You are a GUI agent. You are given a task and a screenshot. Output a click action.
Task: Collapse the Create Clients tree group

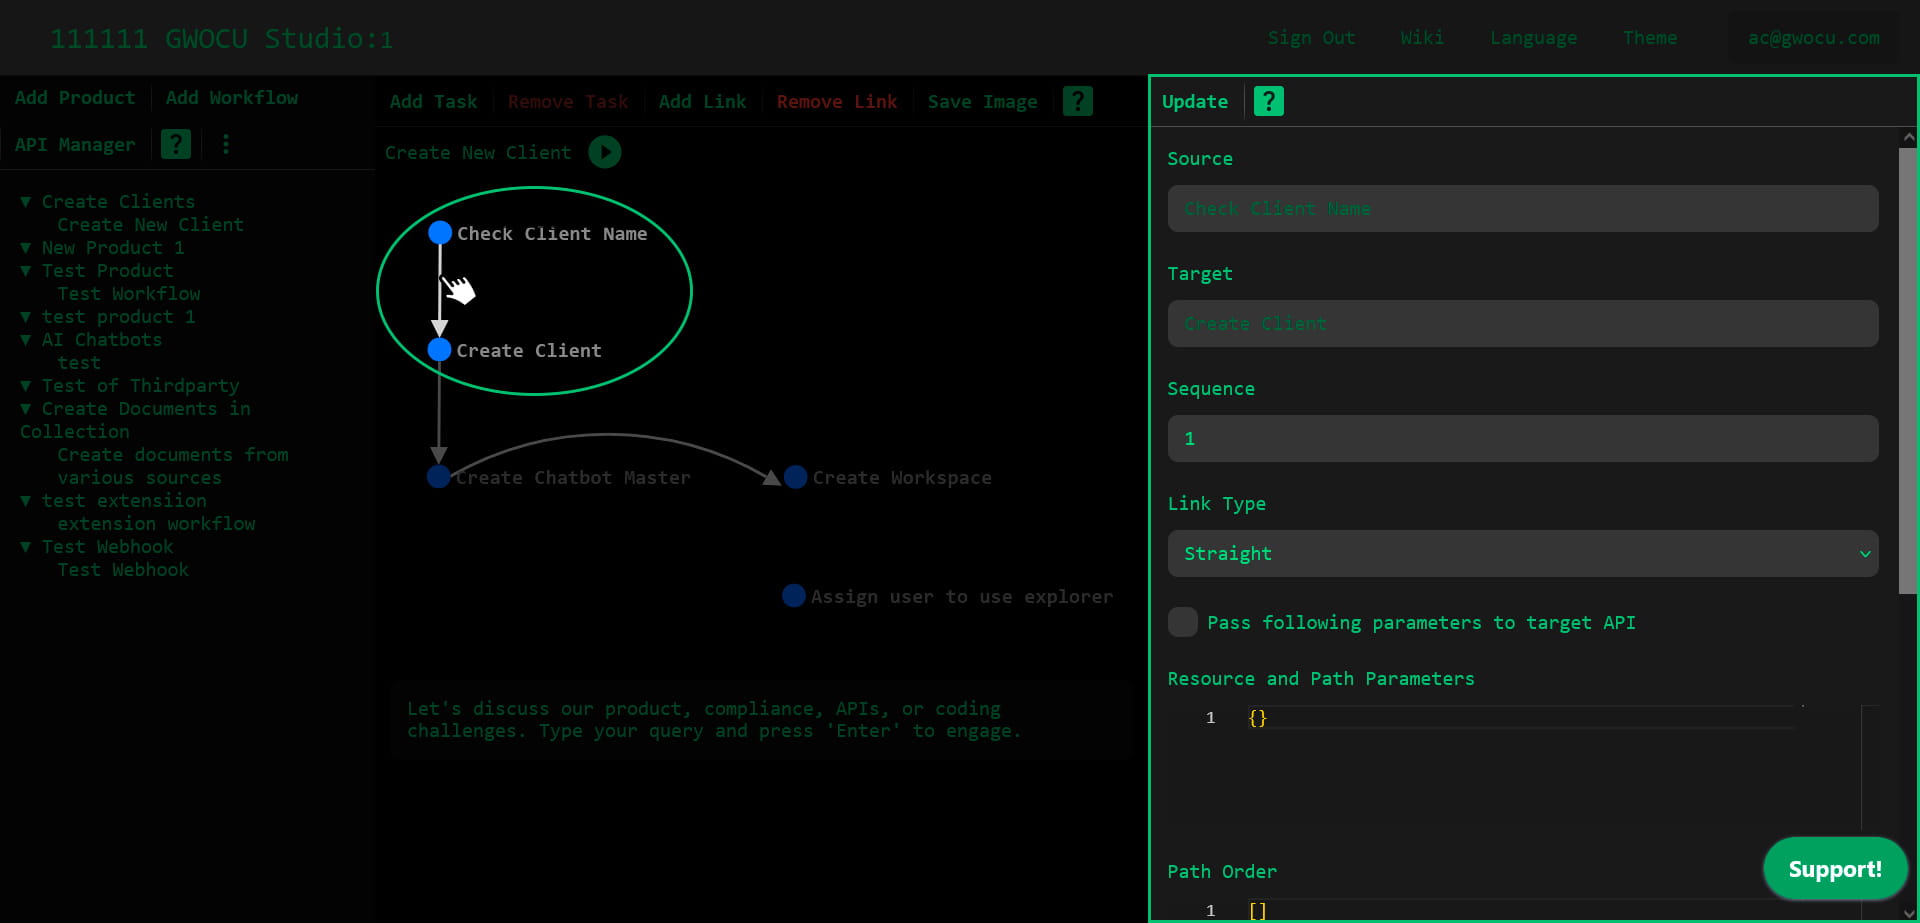click(x=26, y=201)
